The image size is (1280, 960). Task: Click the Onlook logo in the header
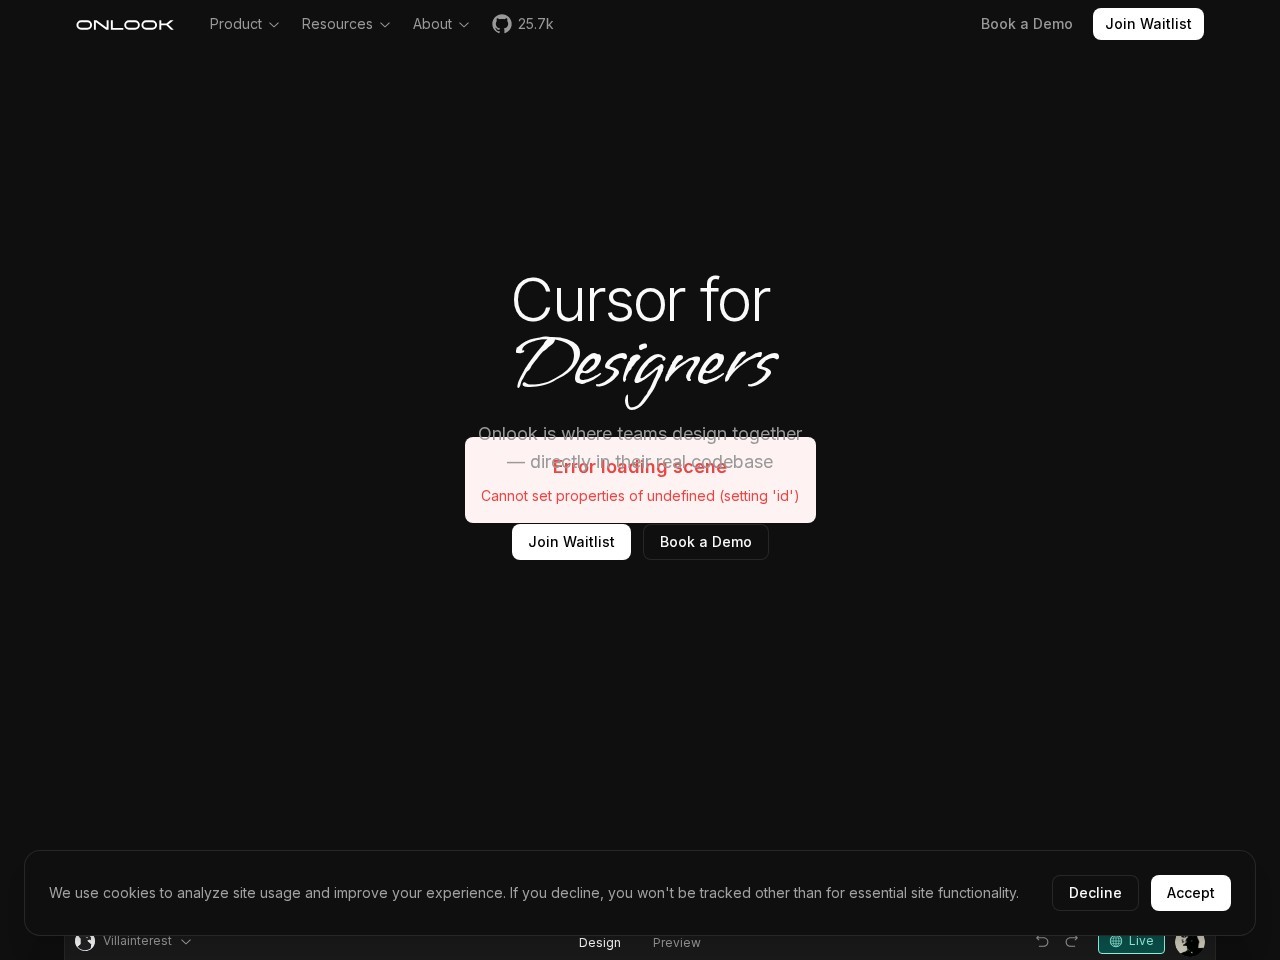click(125, 24)
